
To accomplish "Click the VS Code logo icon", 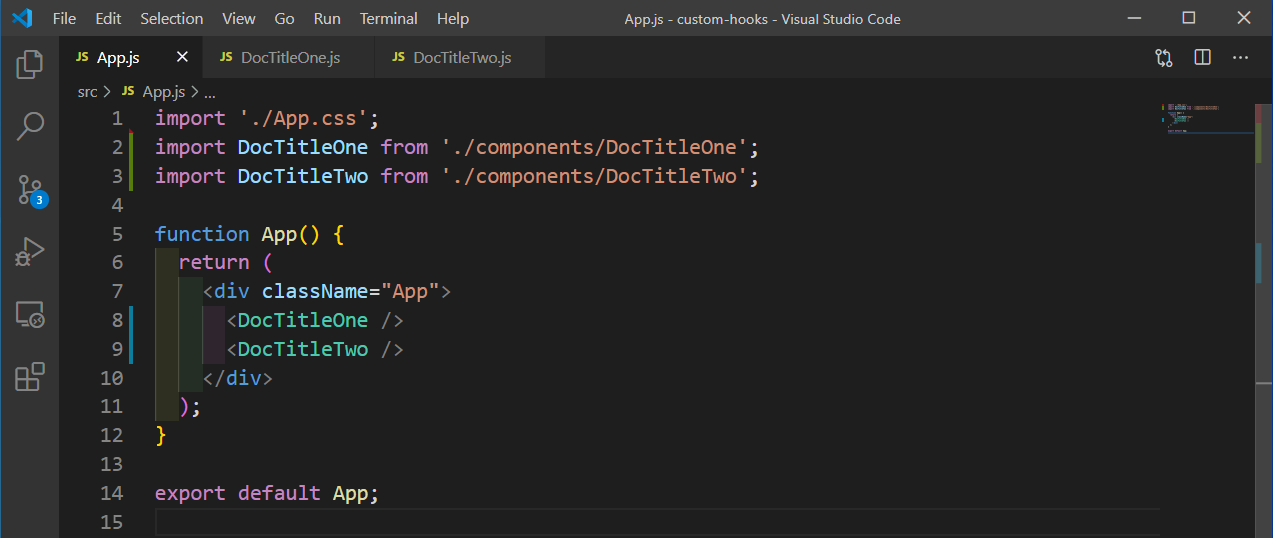I will (x=22, y=18).
